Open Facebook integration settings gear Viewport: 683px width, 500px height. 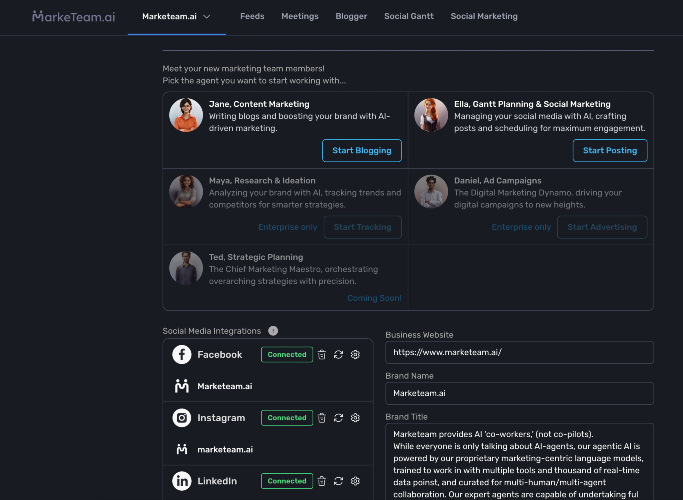point(355,355)
